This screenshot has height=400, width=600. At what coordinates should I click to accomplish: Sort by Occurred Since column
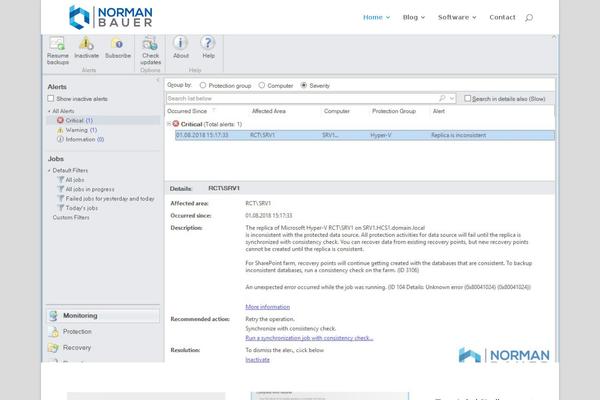[187, 111]
